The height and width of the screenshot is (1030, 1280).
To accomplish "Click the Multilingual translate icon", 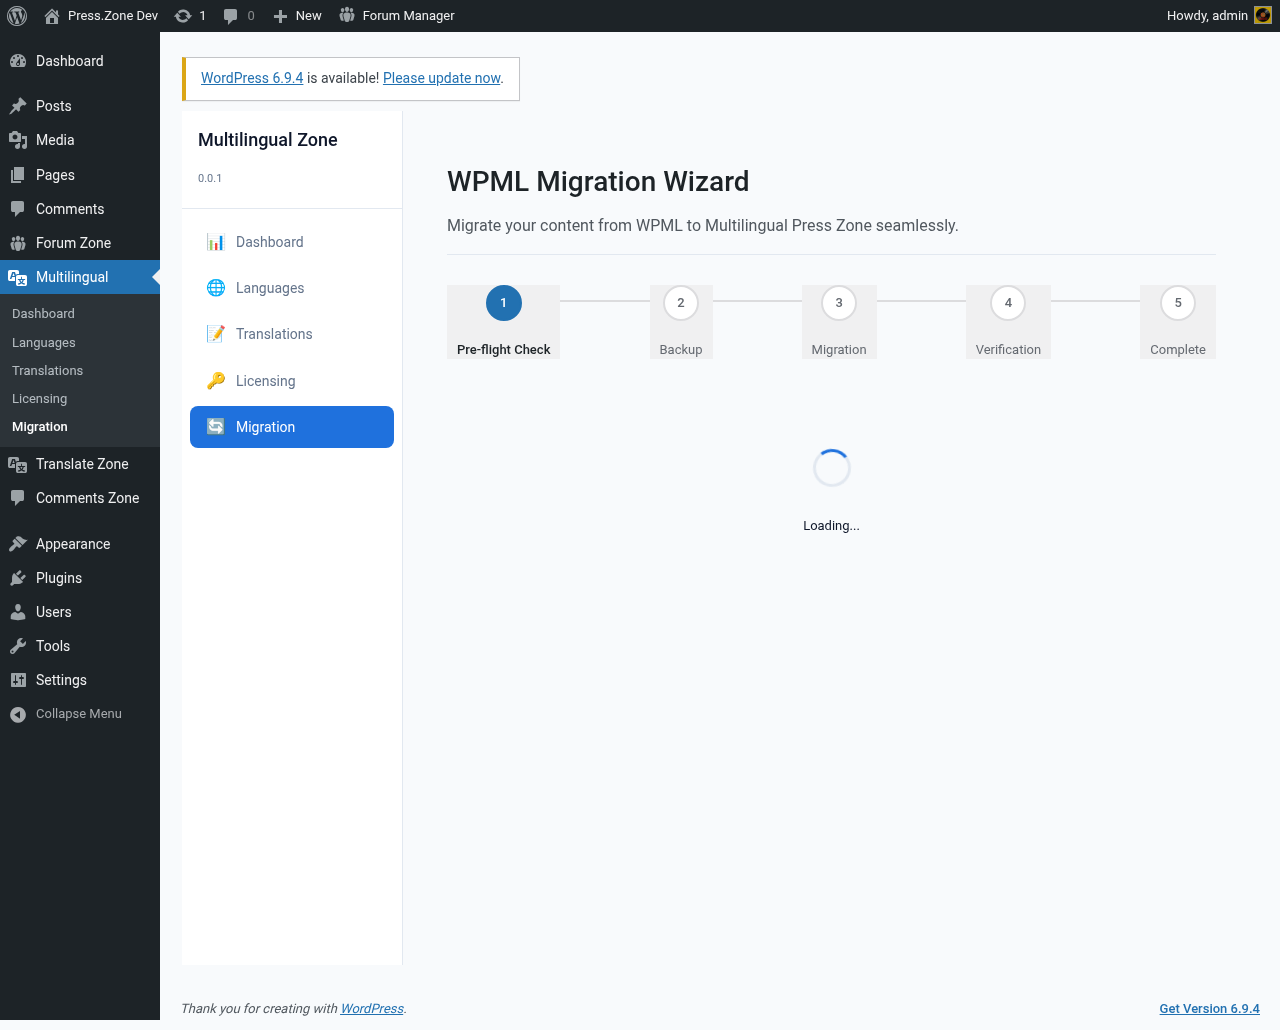I will [18, 278].
